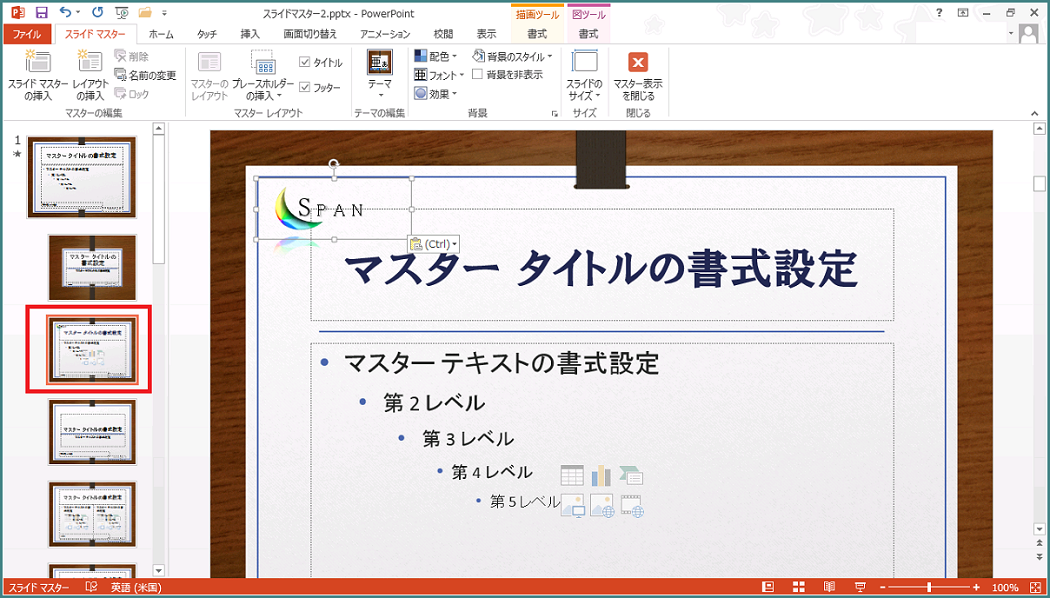This screenshot has height=598, width=1050.
Task: Open Paste Options (Ctrl) dropdown
Action: pyautogui.click(x=433, y=244)
